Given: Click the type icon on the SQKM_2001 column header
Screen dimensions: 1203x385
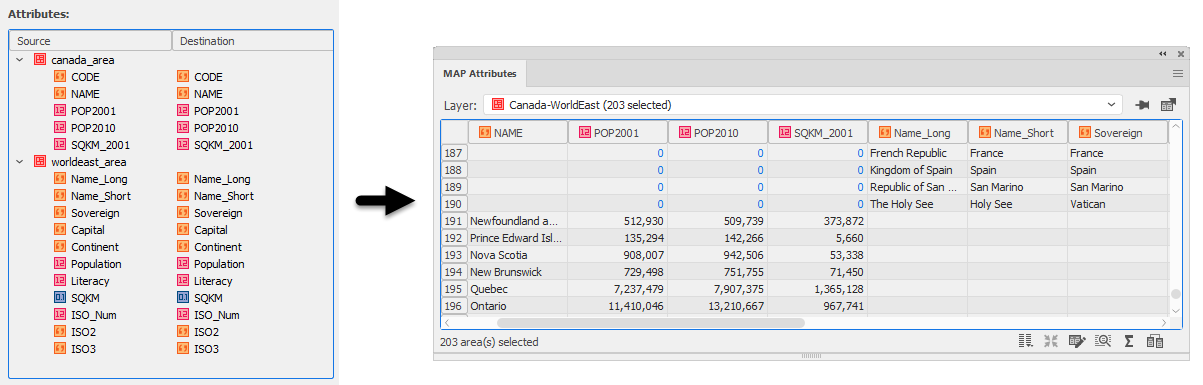Looking at the screenshot, I should [785, 132].
